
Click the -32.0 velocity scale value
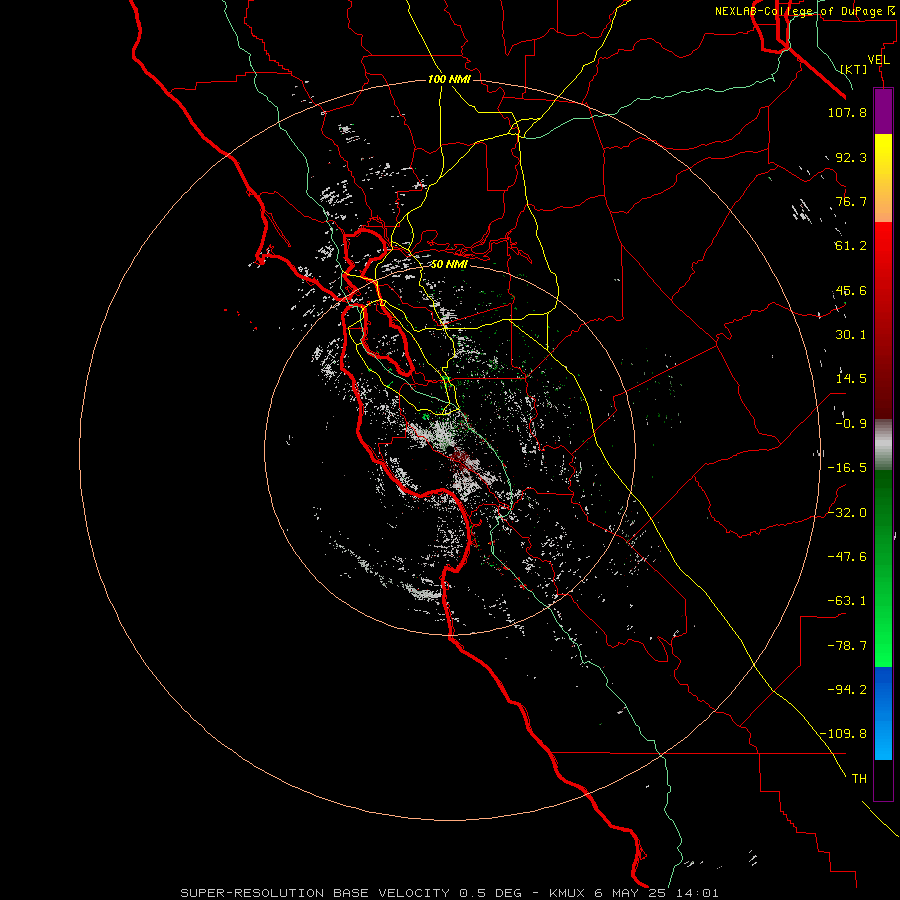847,513
